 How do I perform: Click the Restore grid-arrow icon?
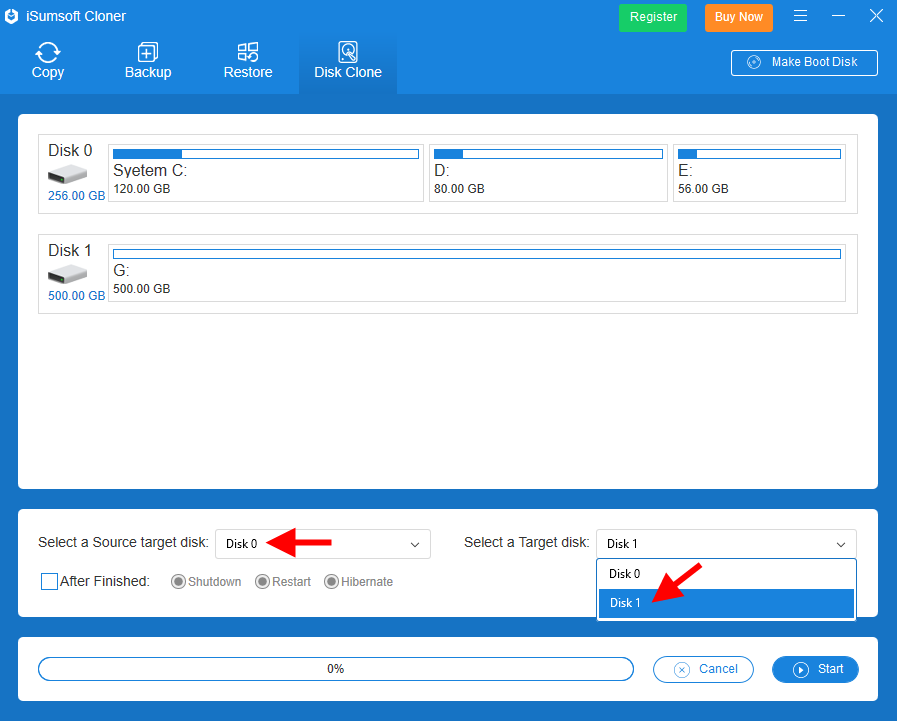pos(248,52)
